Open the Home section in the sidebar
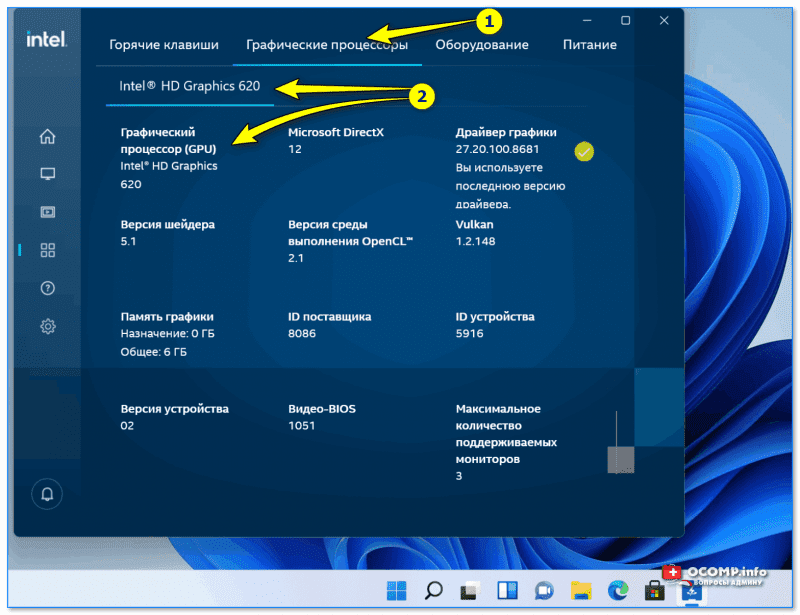This screenshot has height=615, width=800. (47, 136)
